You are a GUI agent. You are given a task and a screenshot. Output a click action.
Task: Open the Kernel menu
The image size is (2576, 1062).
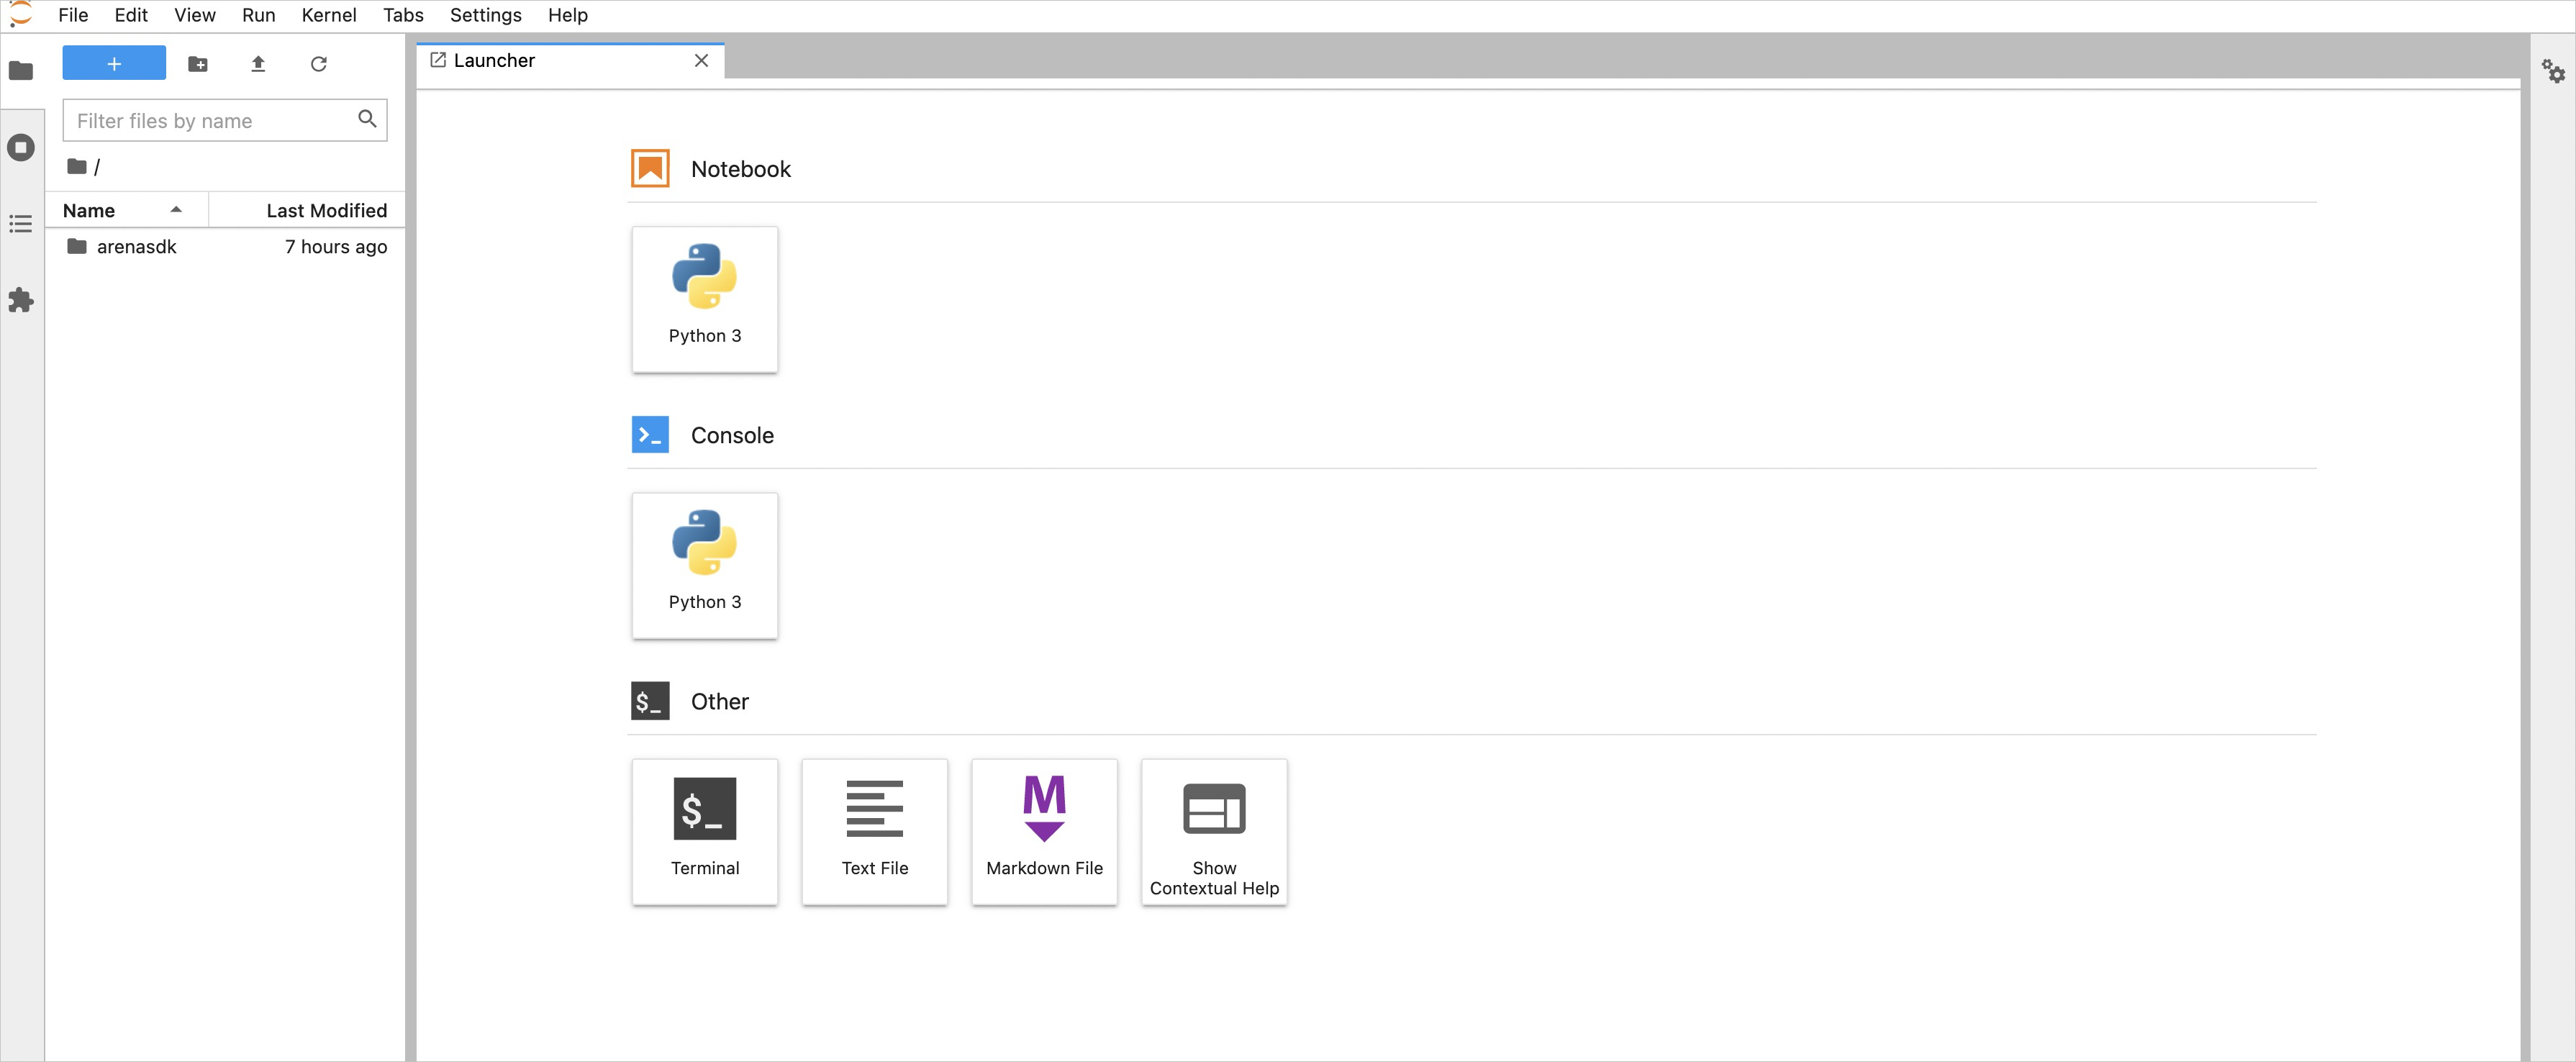(328, 15)
